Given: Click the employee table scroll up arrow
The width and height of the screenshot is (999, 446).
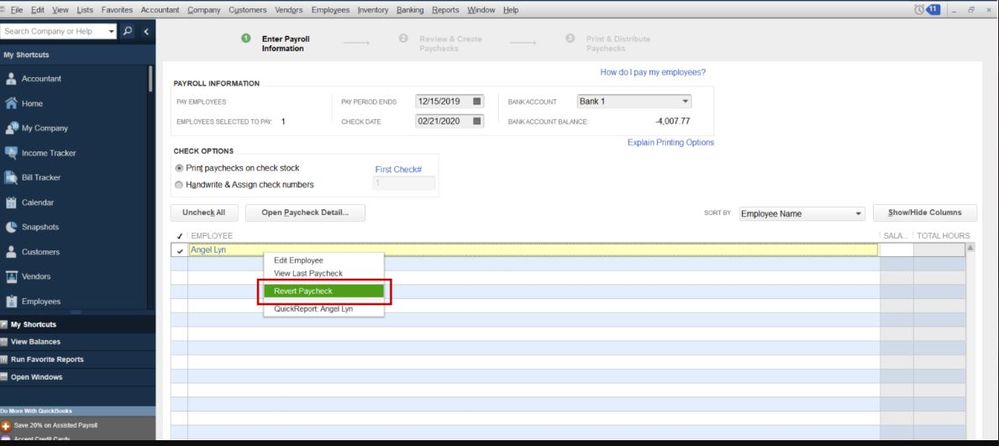Looking at the screenshot, I should [x=970, y=248].
